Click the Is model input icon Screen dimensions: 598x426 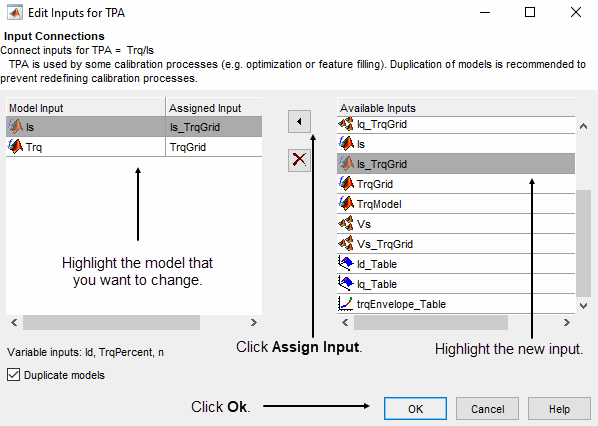[x=16, y=126]
